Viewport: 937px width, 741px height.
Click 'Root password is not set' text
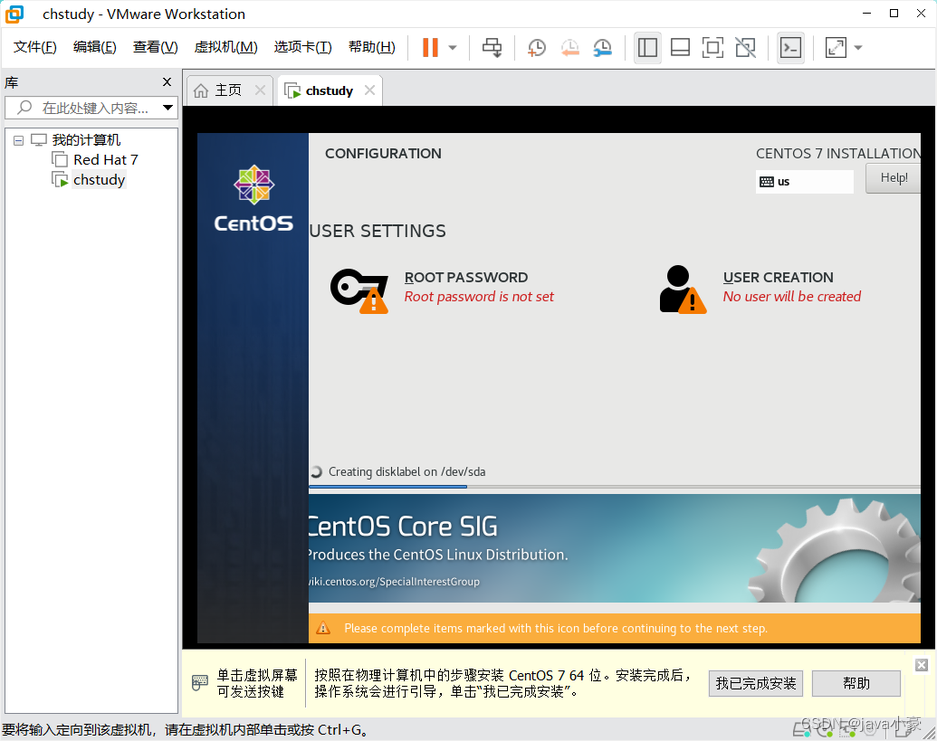(x=479, y=297)
